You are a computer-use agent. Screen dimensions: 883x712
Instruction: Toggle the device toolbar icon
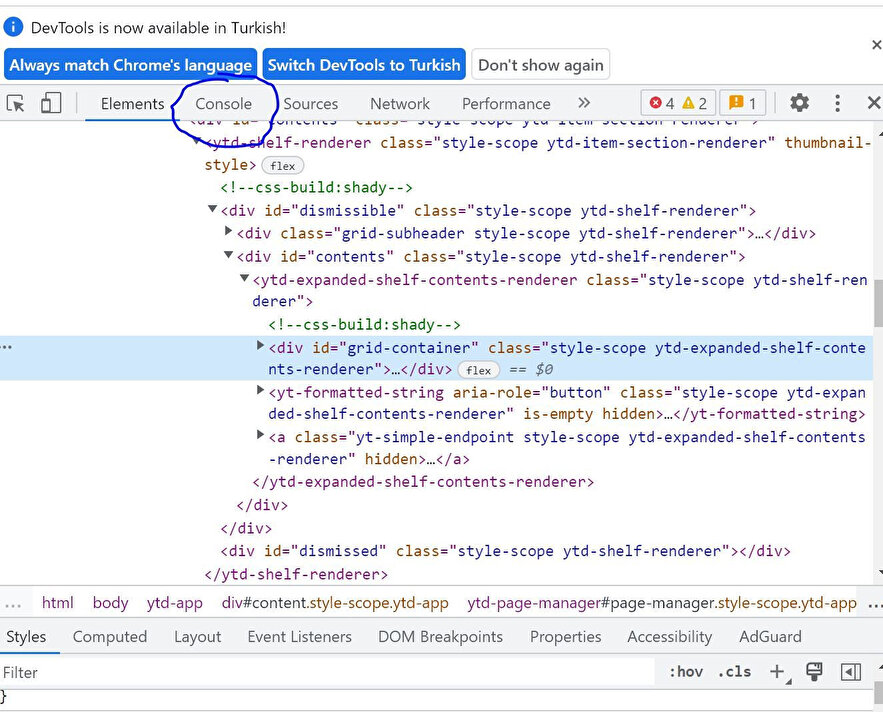50,103
